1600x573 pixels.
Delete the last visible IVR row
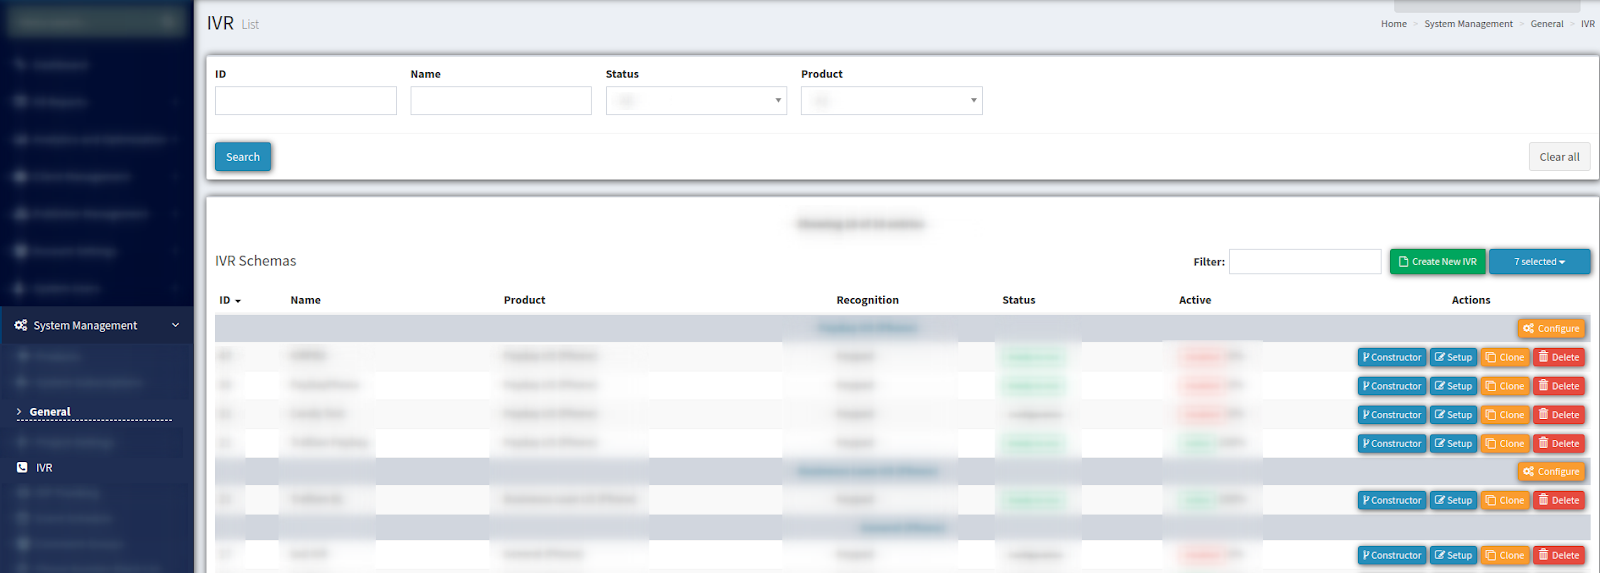(1559, 556)
